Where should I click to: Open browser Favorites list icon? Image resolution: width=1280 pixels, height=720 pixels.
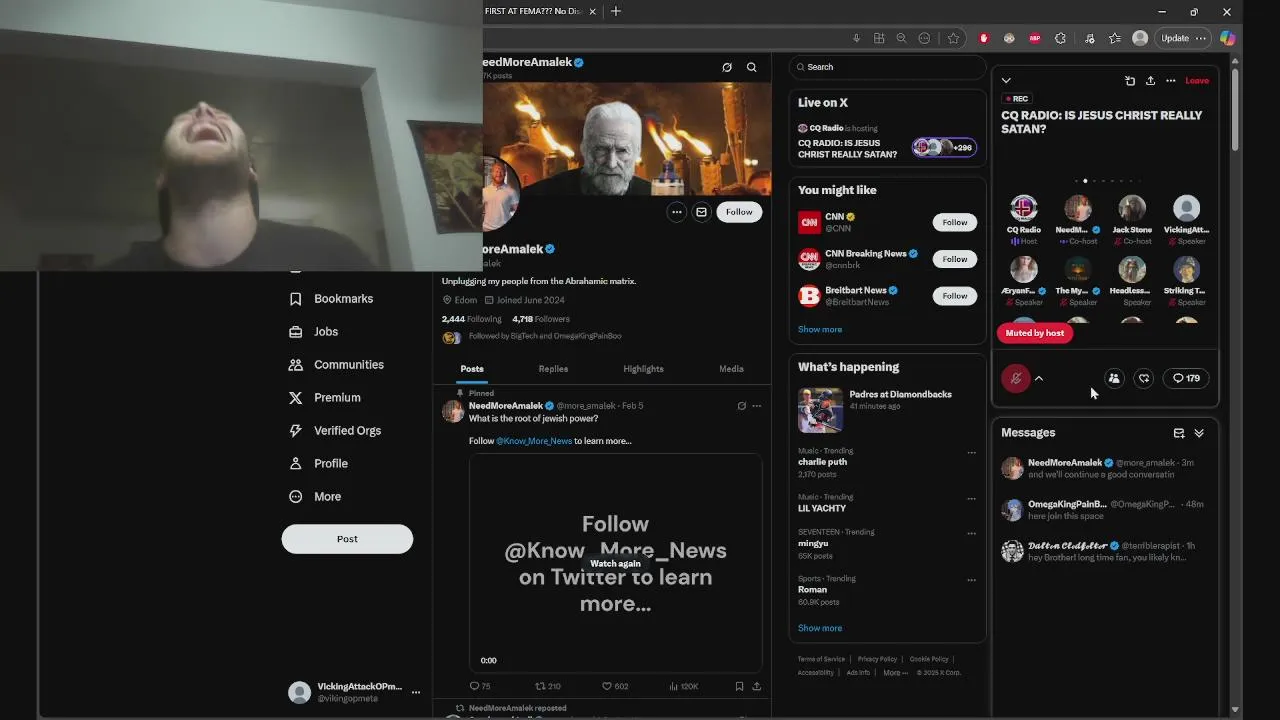pos(1114,38)
